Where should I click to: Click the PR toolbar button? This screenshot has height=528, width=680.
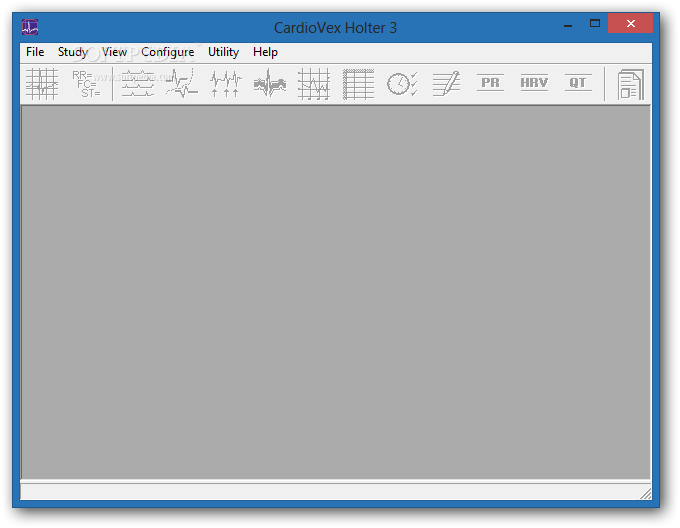490,82
